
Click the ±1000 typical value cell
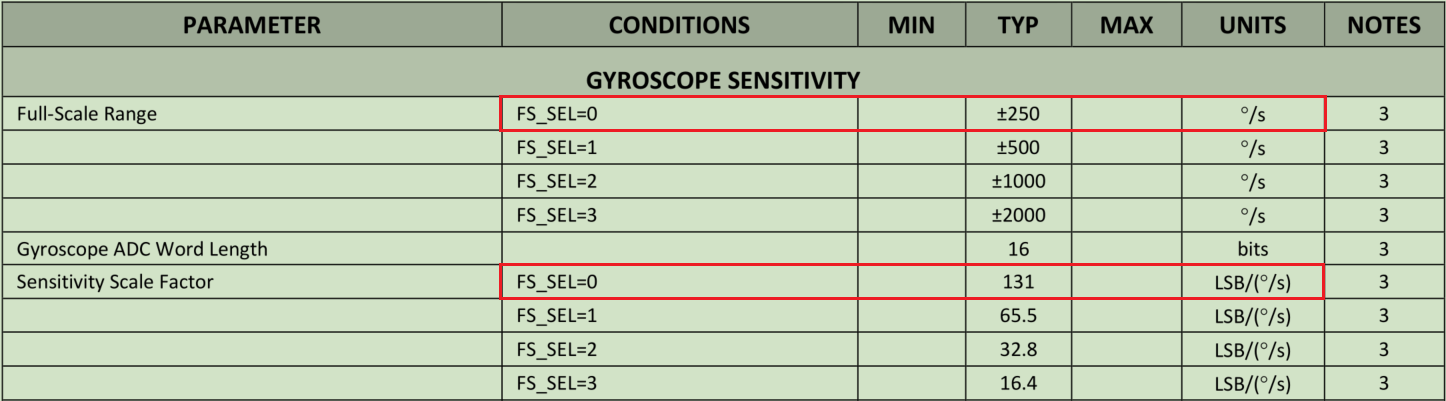click(1018, 182)
